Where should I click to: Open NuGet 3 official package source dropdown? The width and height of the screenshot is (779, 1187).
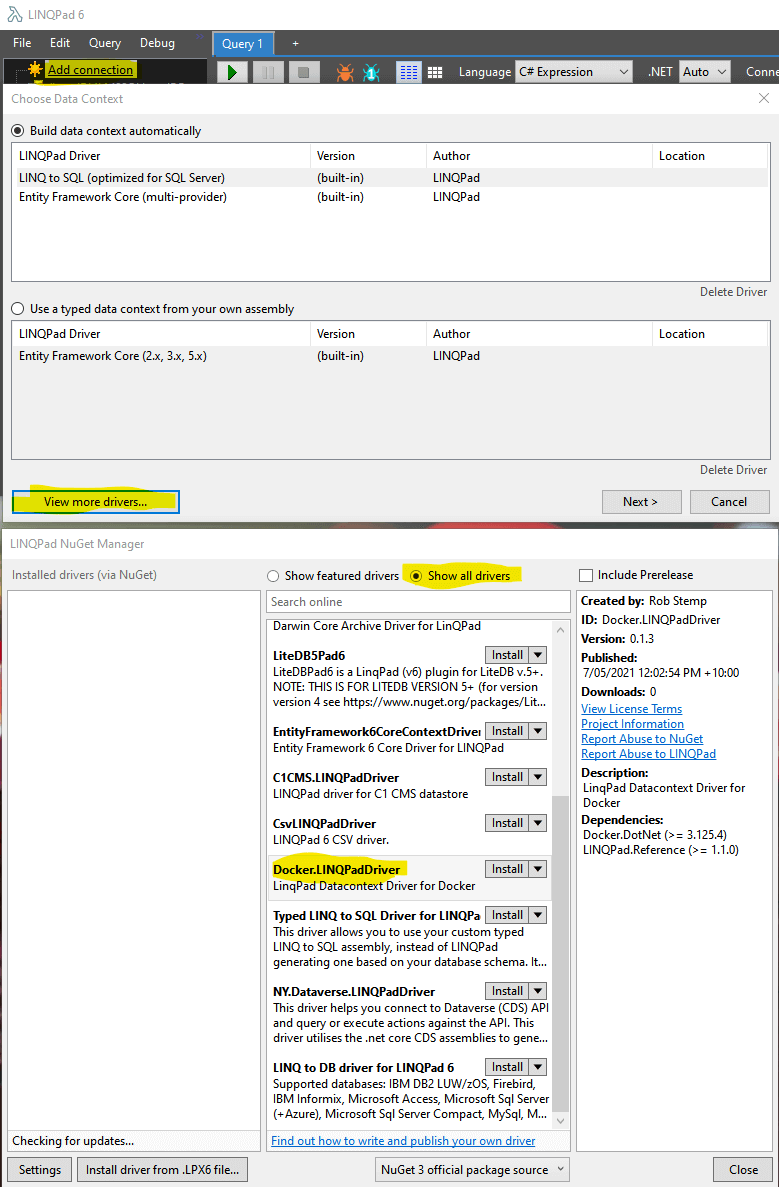click(473, 1170)
